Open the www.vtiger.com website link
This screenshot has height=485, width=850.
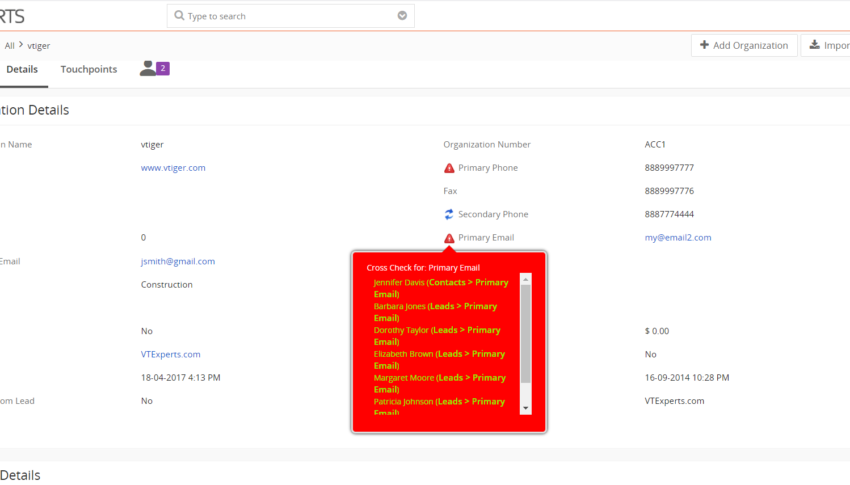173,168
